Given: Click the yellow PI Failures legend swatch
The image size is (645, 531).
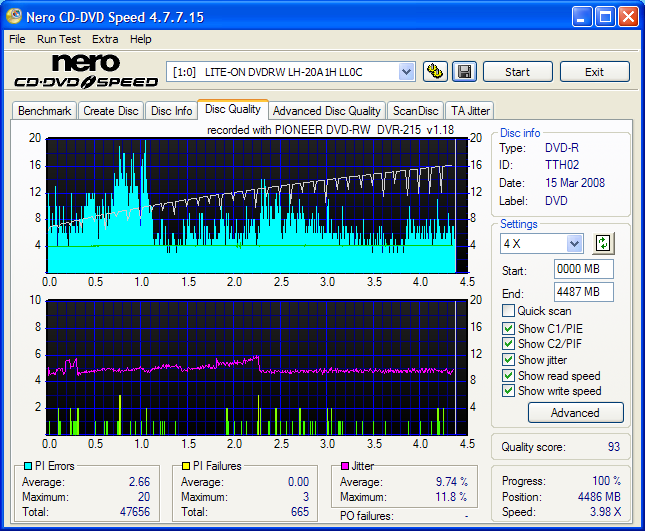Looking at the screenshot, I should click(x=185, y=466).
